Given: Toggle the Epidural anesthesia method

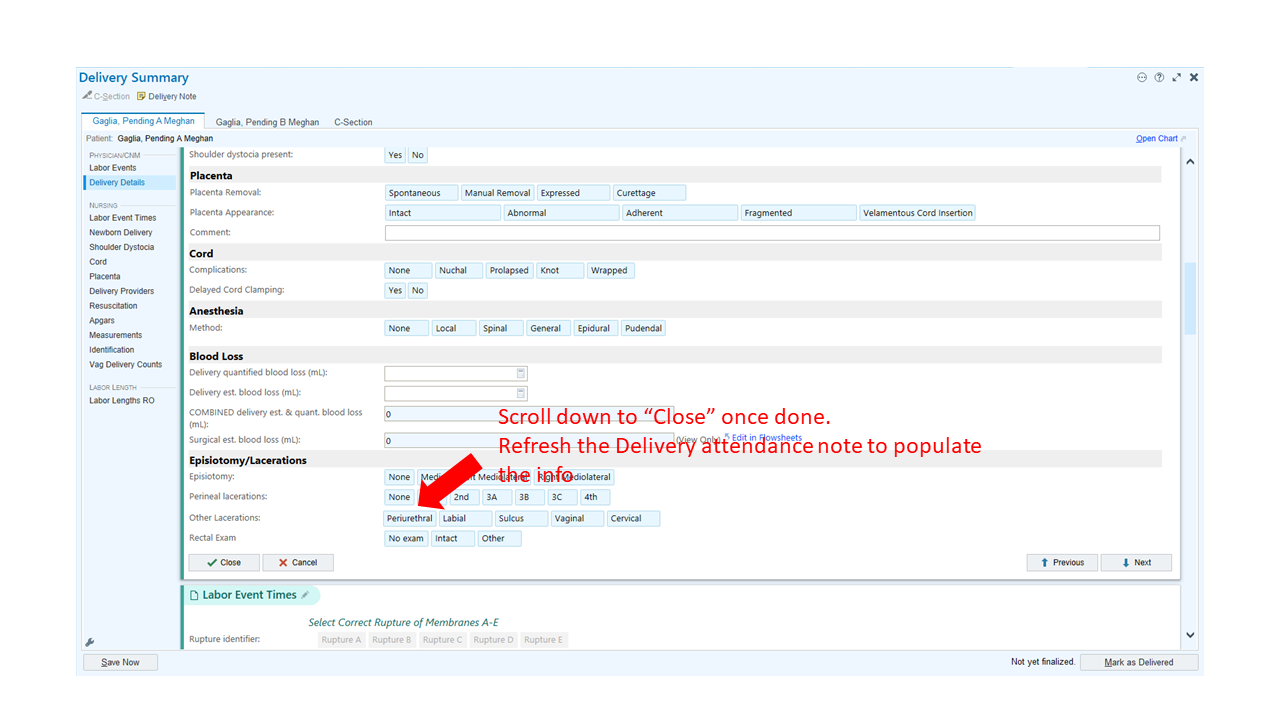Looking at the screenshot, I should 594,328.
